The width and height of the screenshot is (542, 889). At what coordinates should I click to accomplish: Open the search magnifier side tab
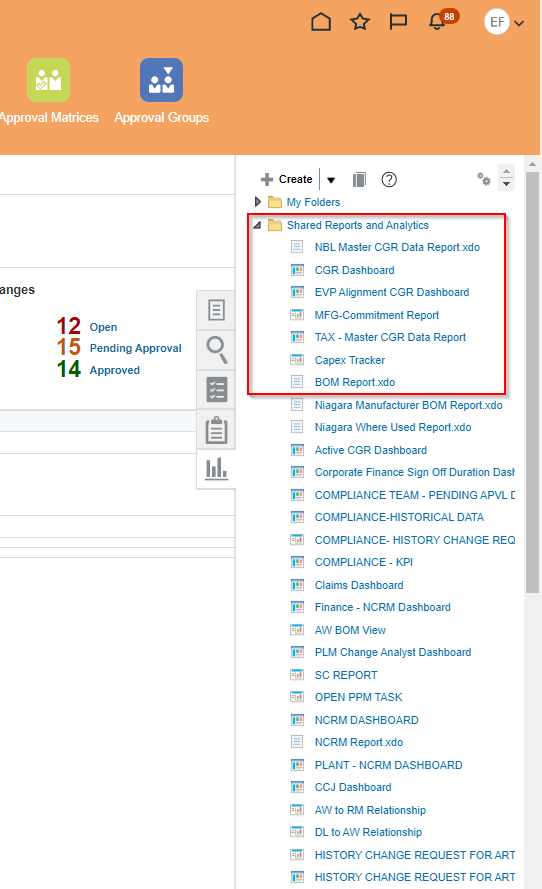click(216, 350)
